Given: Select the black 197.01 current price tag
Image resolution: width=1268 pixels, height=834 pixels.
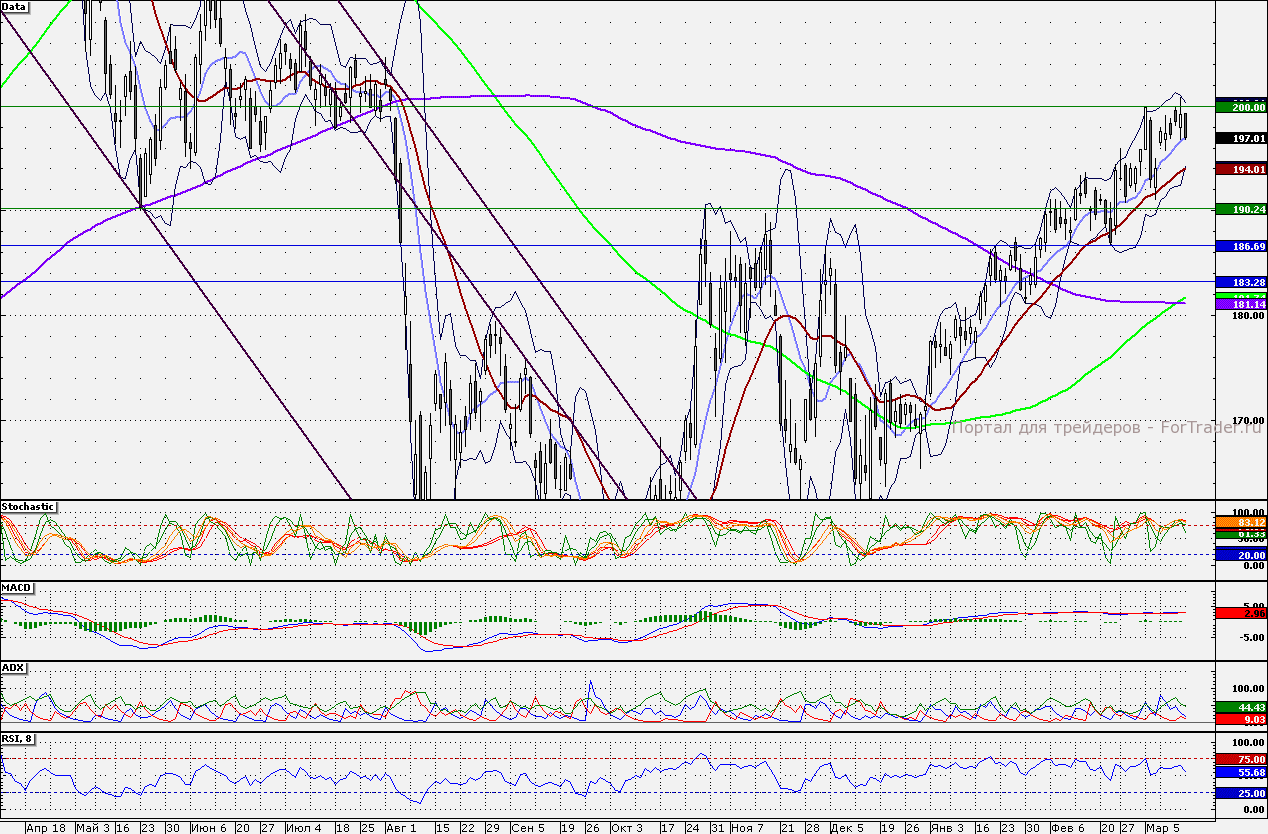Looking at the screenshot, I should point(1240,138).
